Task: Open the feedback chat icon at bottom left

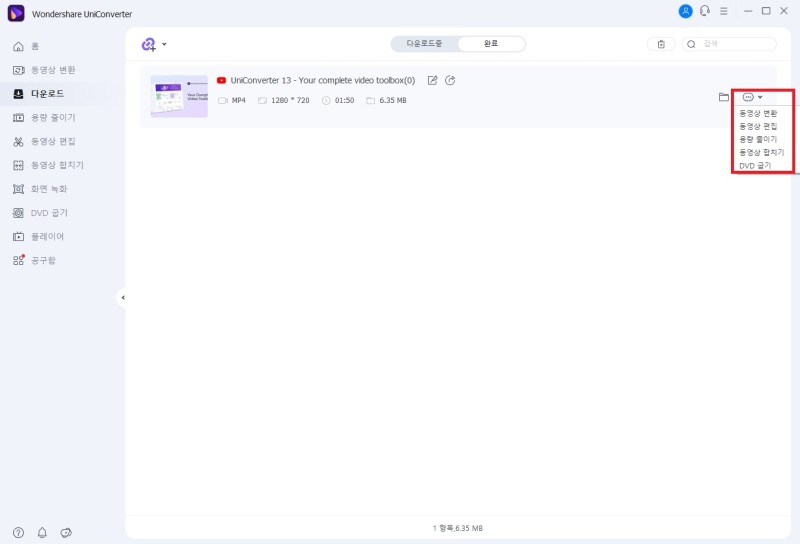Action: (x=66, y=533)
